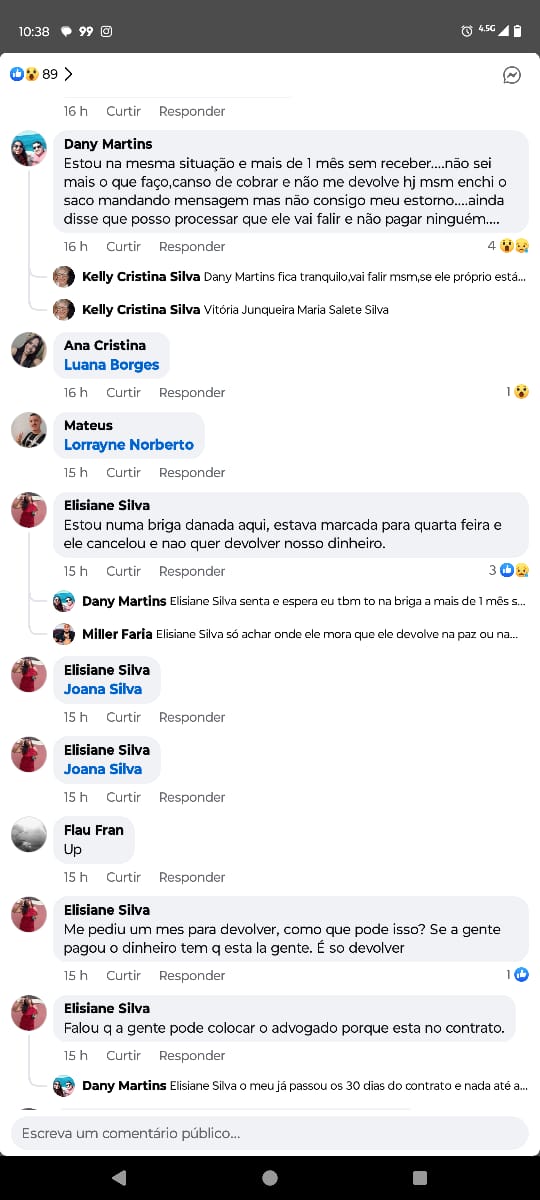Open Messenger icon at top right
The image size is (540, 1200).
point(512,75)
